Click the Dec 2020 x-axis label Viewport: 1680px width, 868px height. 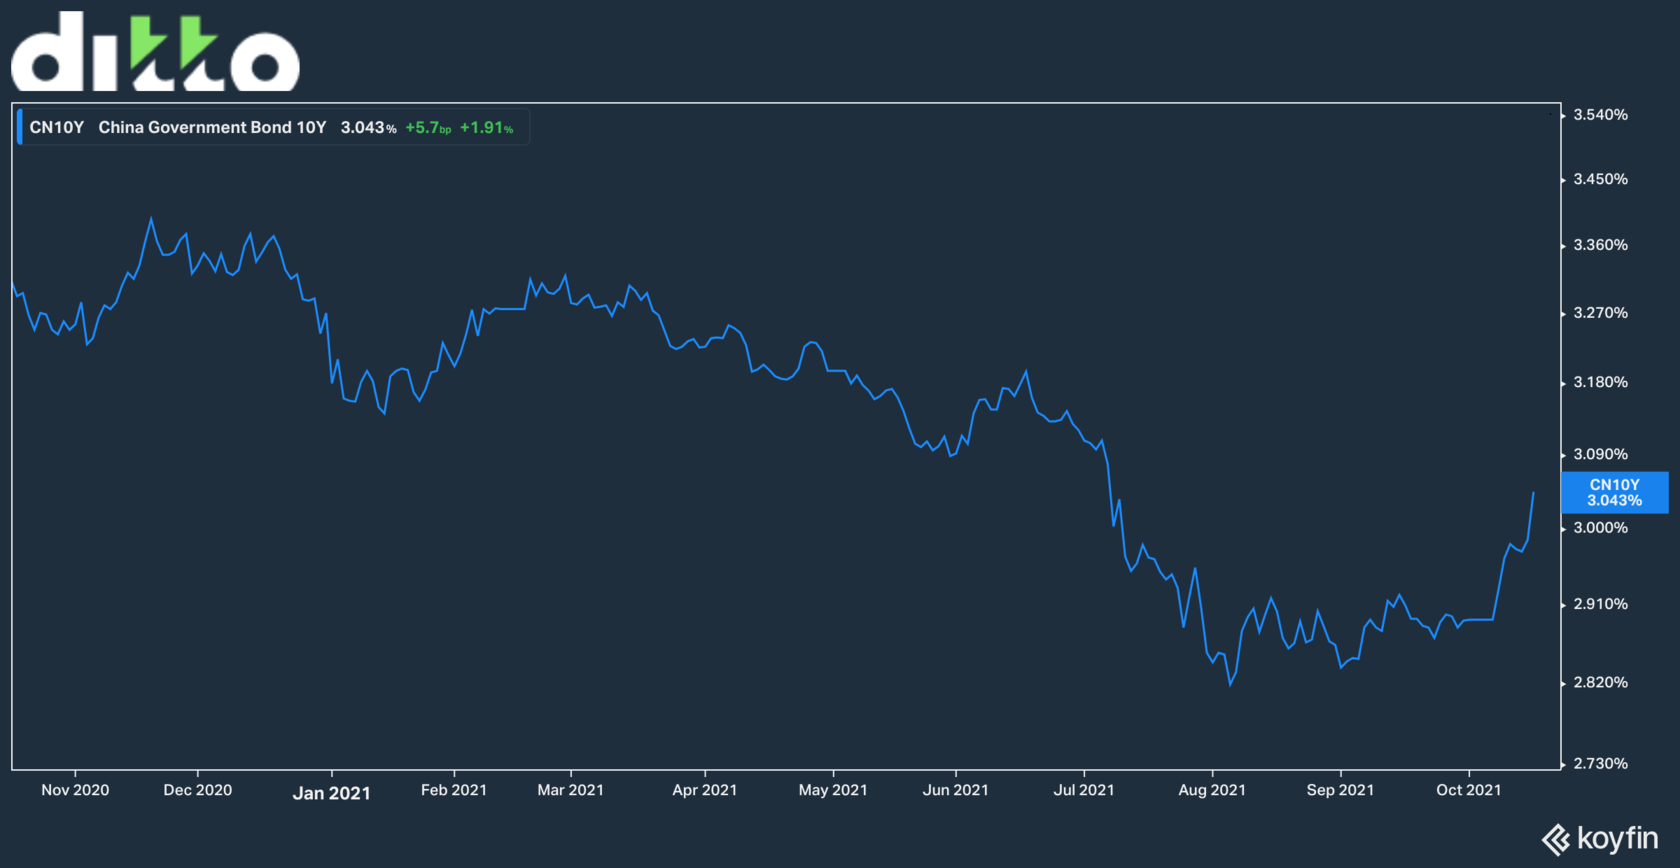(x=198, y=790)
